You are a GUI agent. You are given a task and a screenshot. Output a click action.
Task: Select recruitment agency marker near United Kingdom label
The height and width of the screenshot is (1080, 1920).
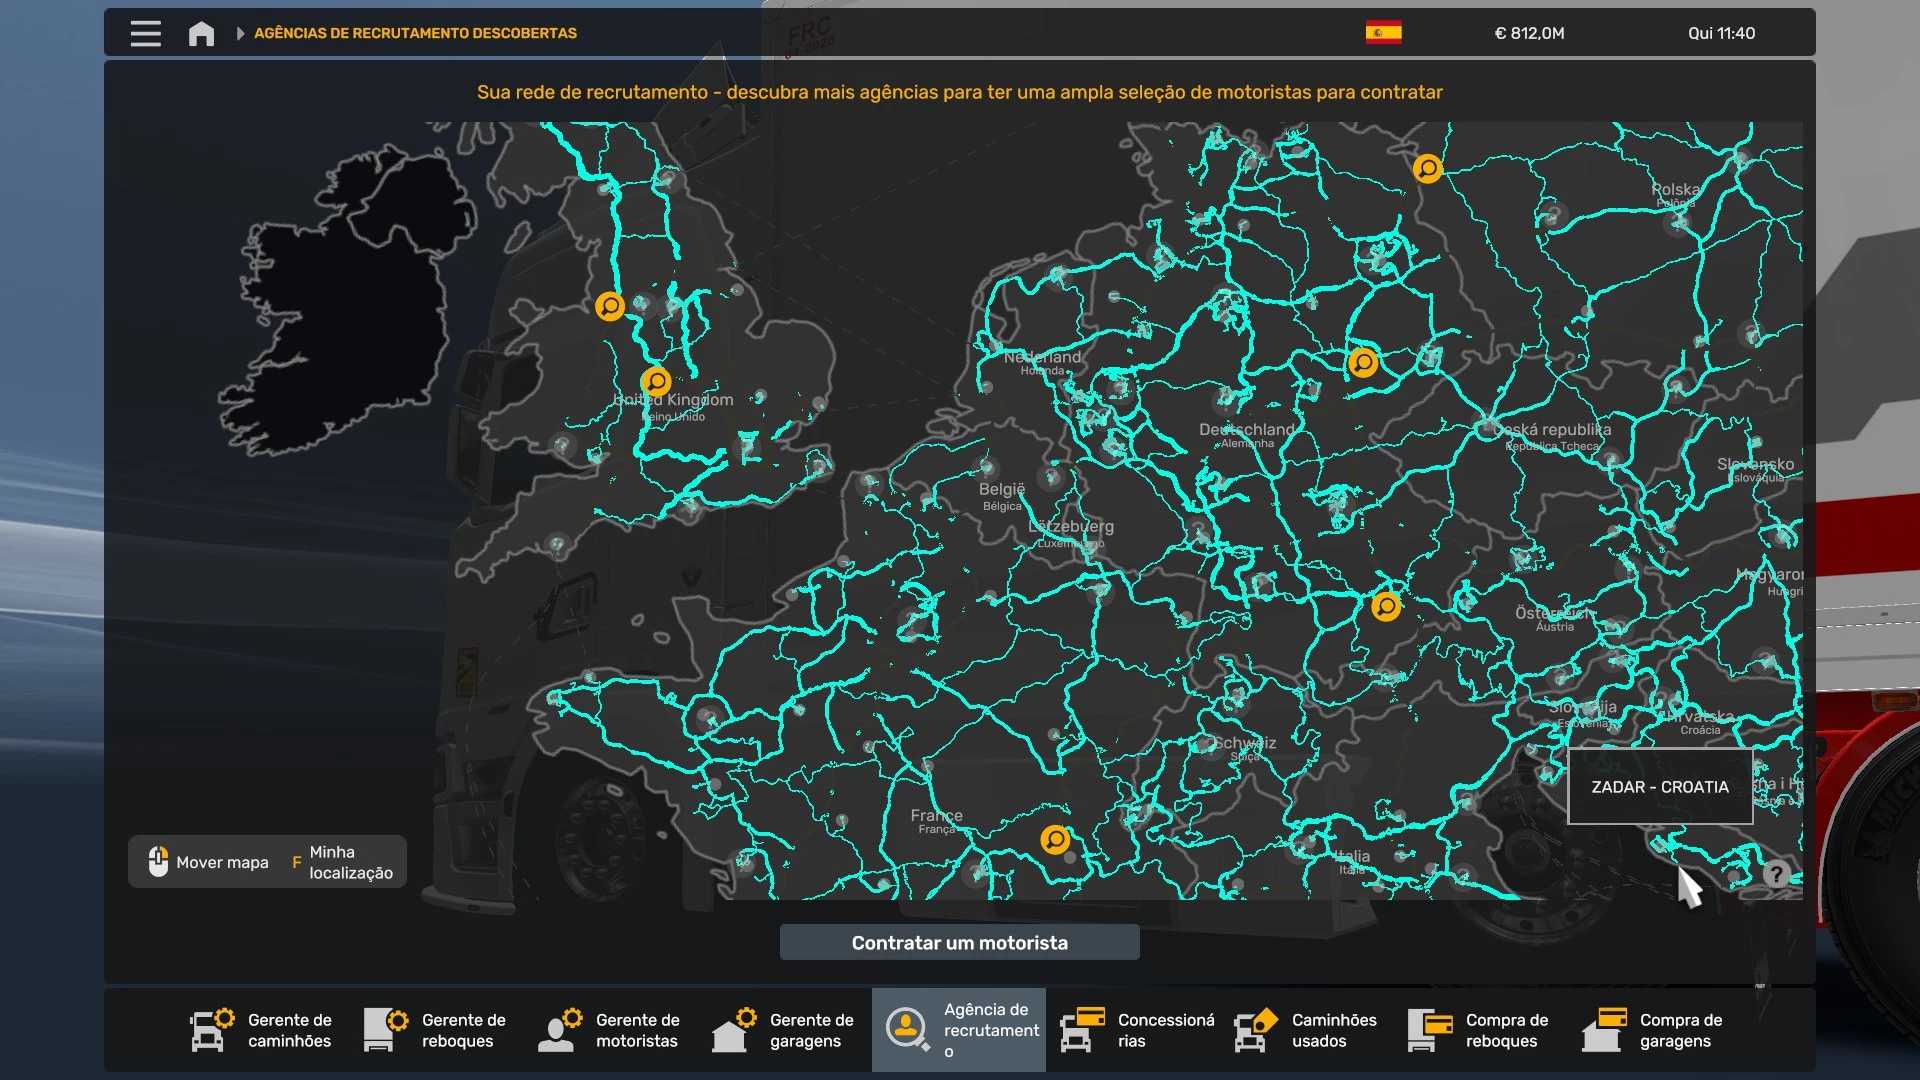click(x=656, y=381)
